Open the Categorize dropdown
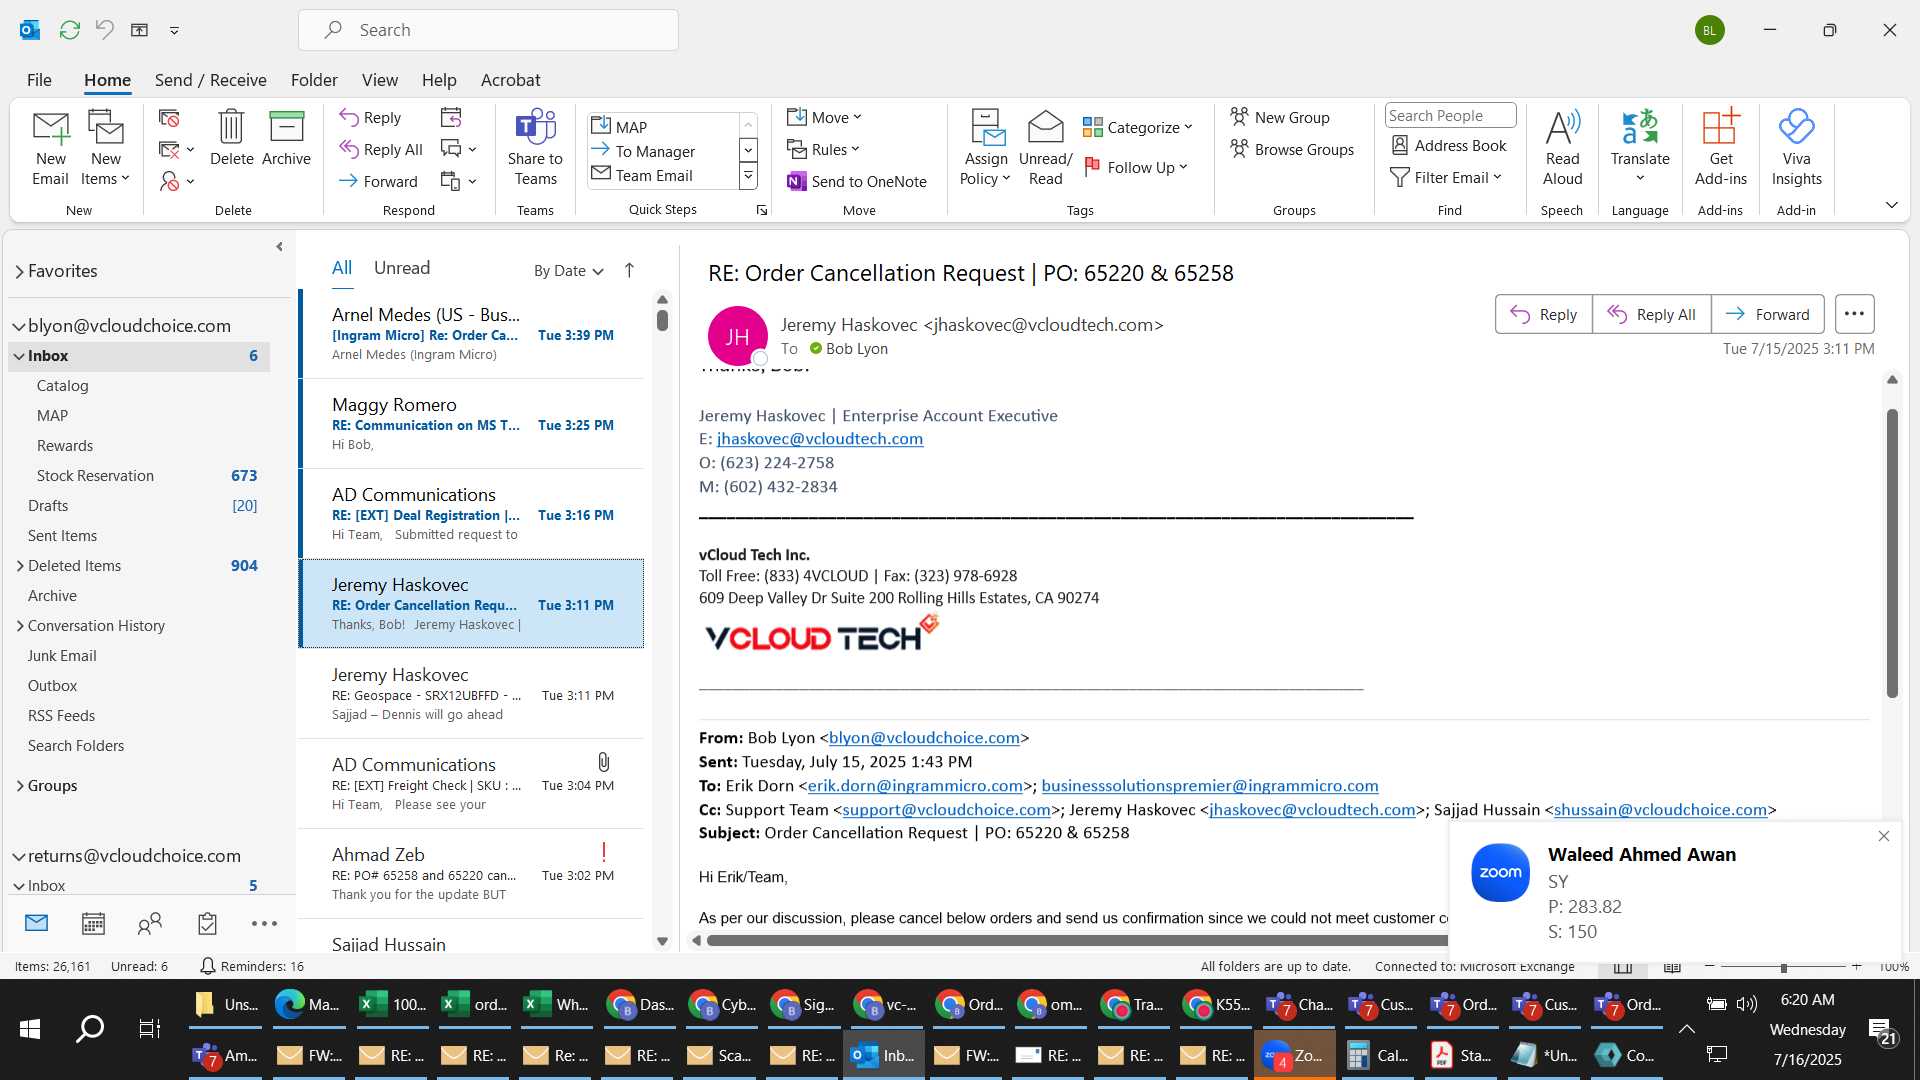The height and width of the screenshot is (1080, 1920). (x=1138, y=127)
